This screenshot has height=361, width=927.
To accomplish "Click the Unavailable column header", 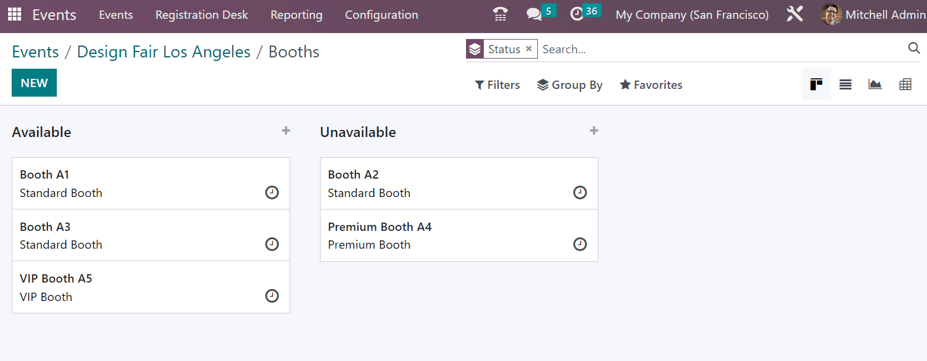I will [x=358, y=132].
